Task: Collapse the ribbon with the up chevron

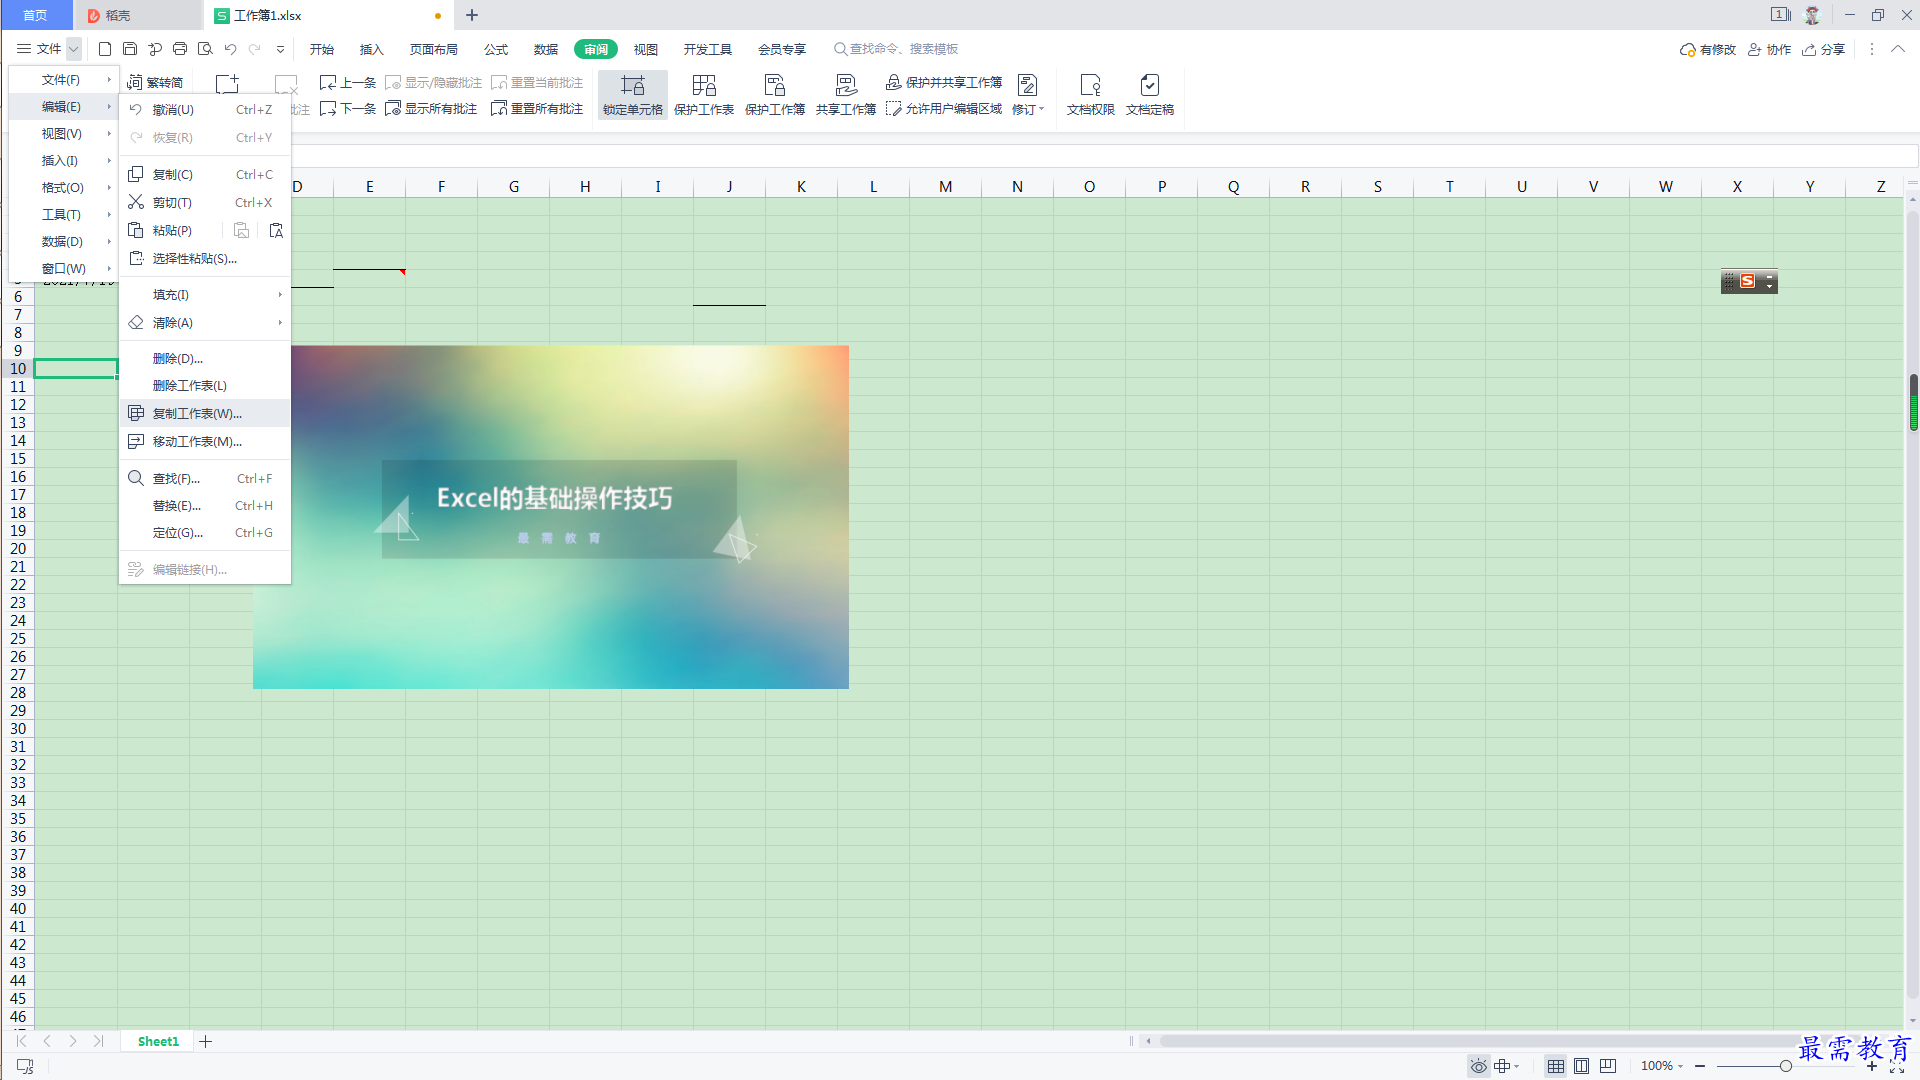Action: [x=1898, y=49]
